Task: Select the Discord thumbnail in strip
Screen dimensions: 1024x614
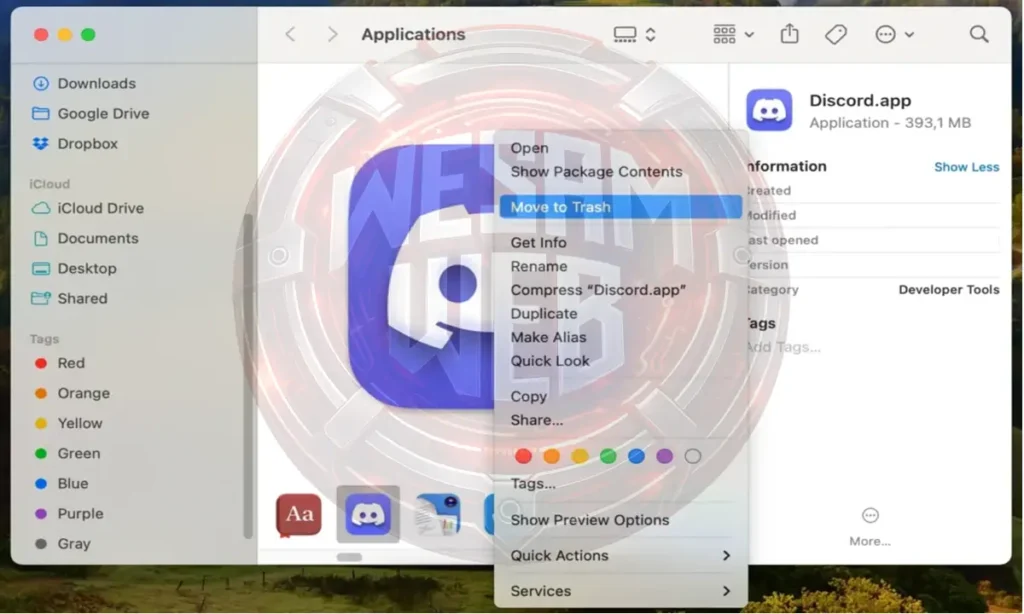Action: [x=368, y=514]
